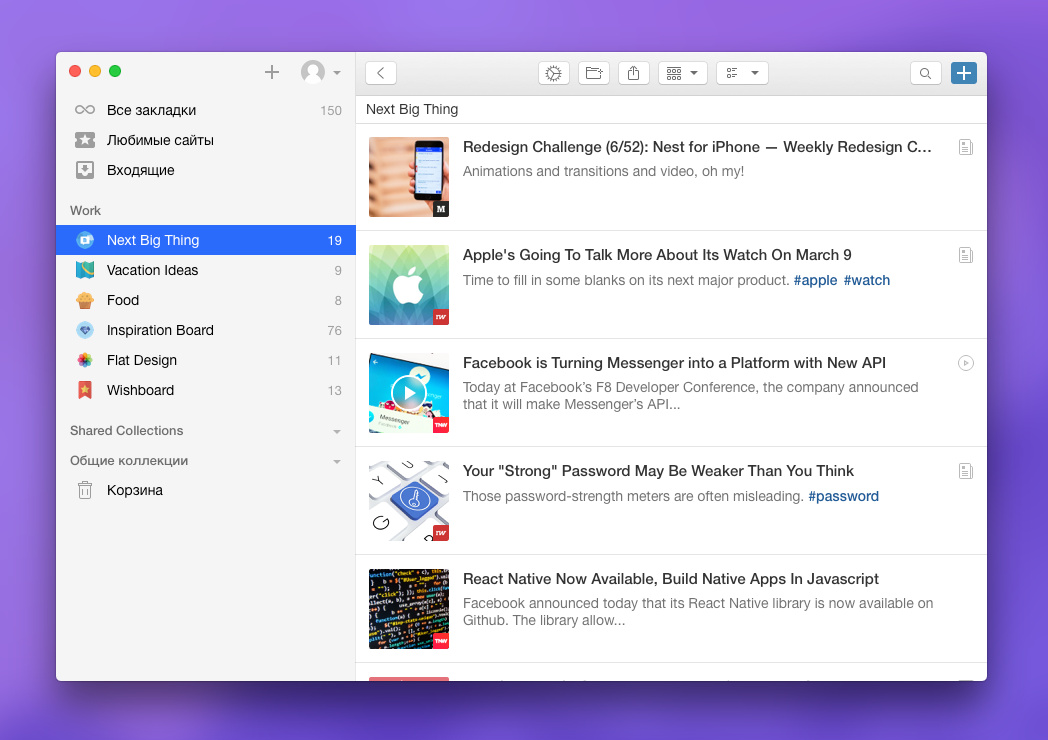The image size is (1048, 740).
Task: Click the 'Animations and transitions and video' description
Action: [x=604, y=171]
